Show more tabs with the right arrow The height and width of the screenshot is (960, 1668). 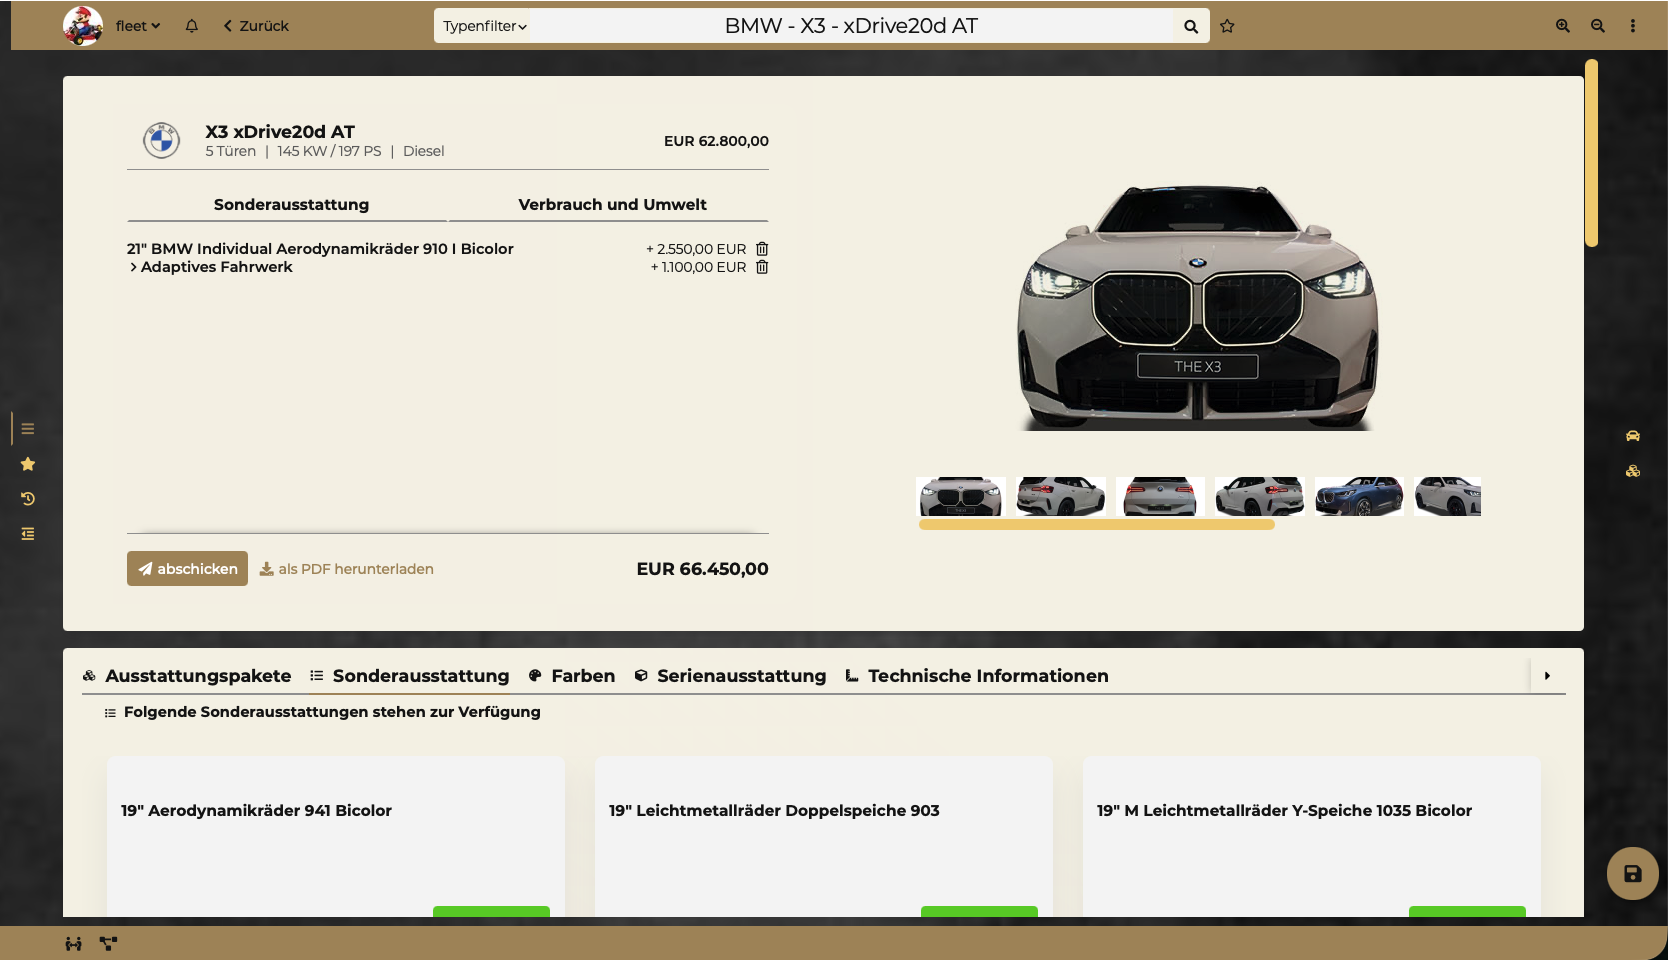coord(1547,676)
